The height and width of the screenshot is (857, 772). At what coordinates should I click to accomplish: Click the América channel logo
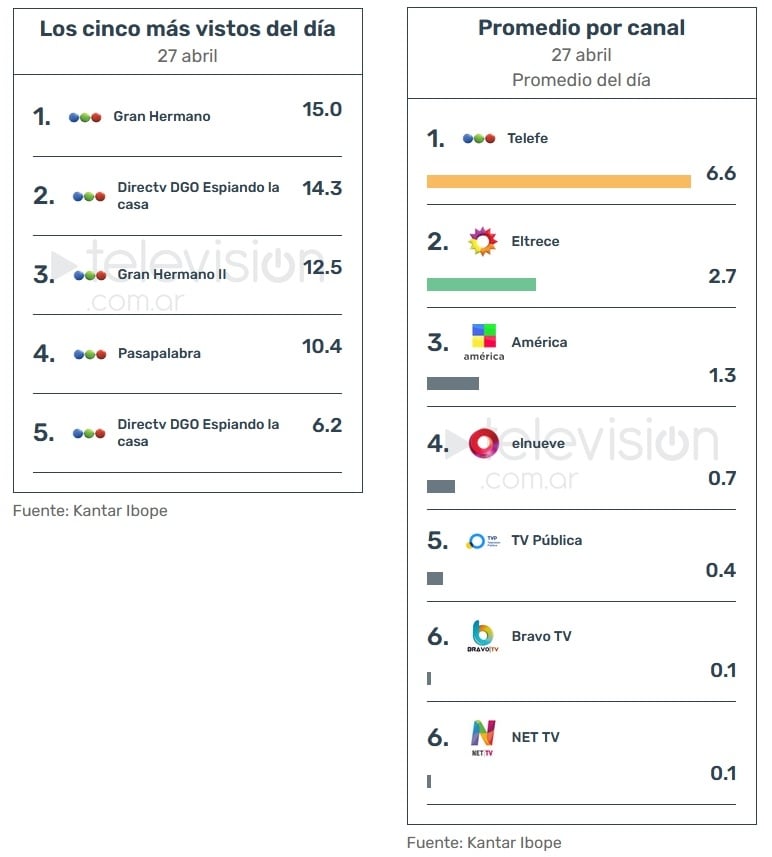tap(484, 342)
